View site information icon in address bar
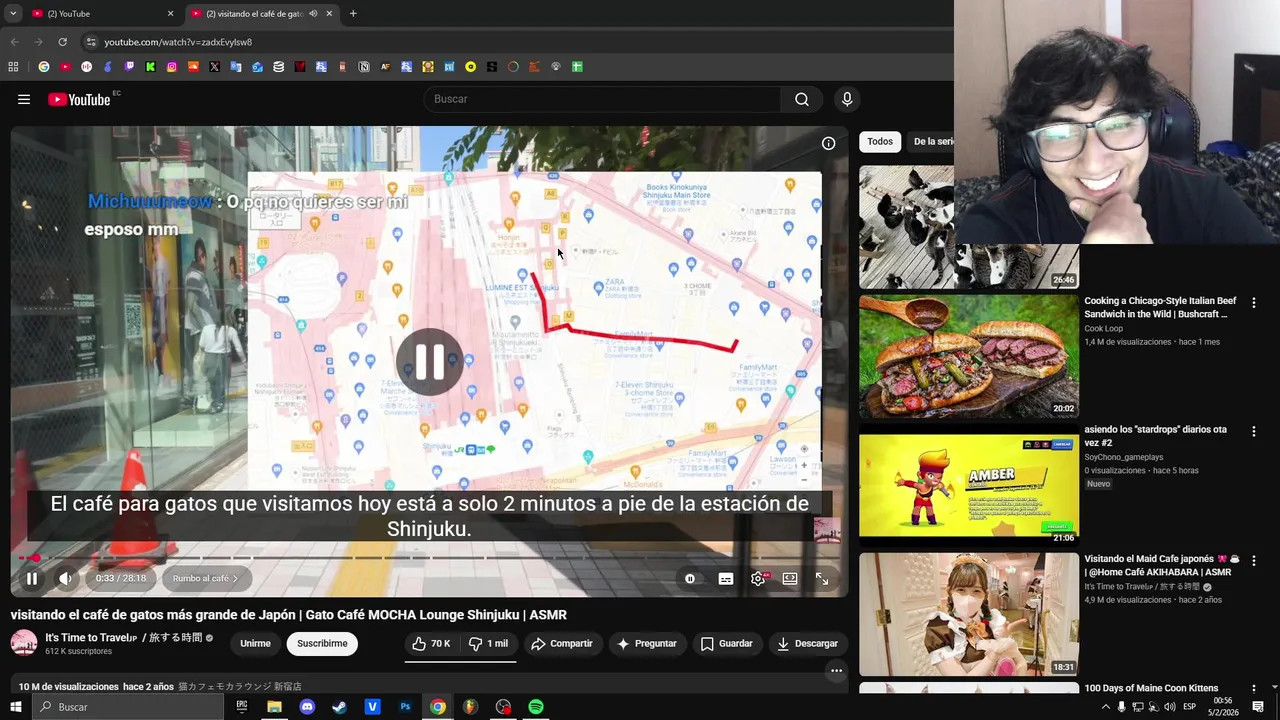The width and height of the screenshot is (1280, 720). click(x=91, y=42)
